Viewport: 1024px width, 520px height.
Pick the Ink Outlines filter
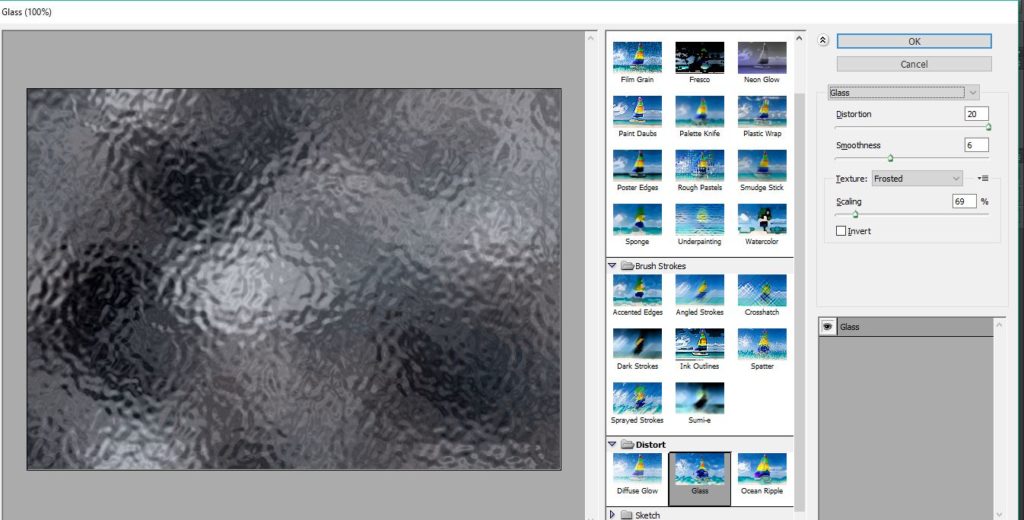tap(699, 344)
